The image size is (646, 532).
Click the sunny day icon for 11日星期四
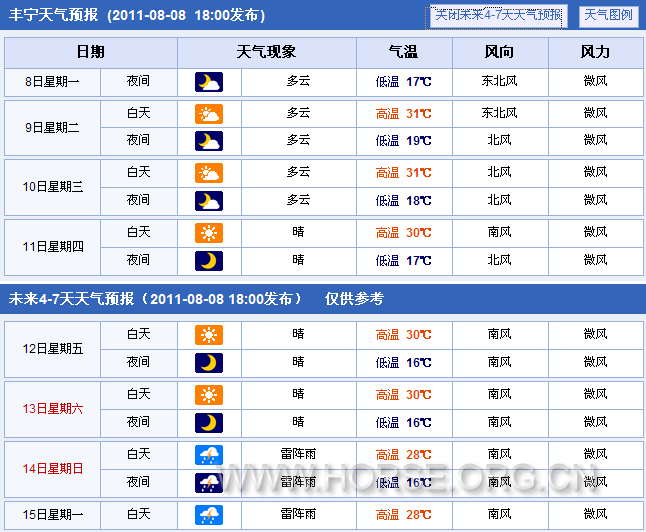[x=209, y=233]
